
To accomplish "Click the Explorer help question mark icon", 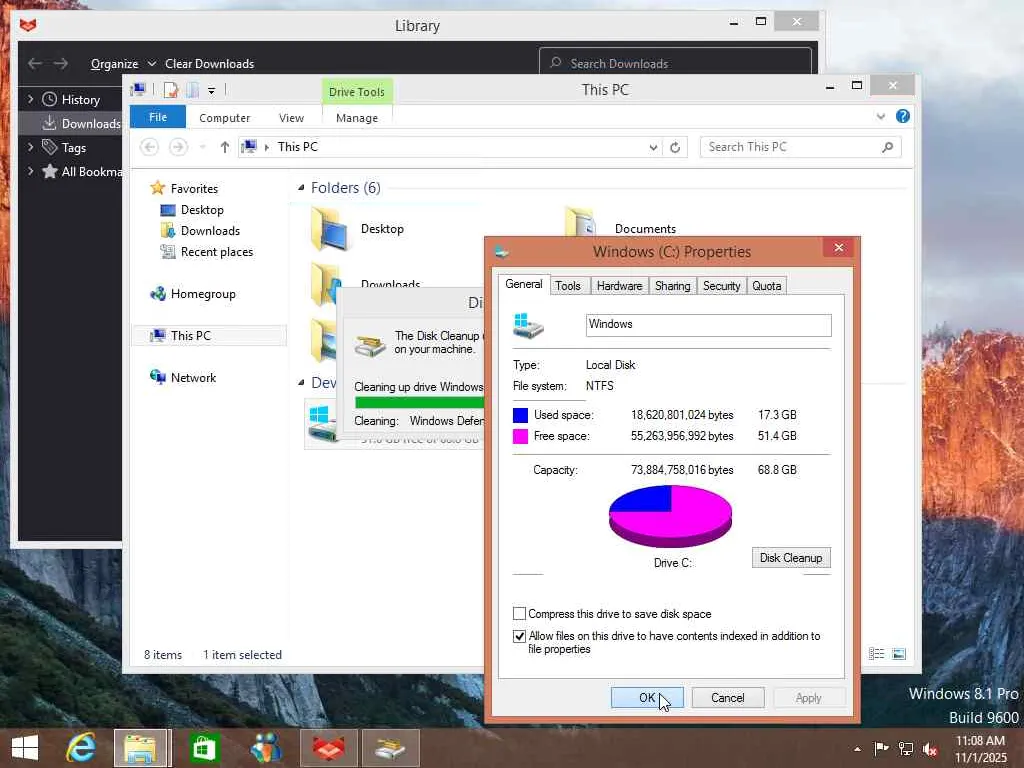I will click(x=903, y=116).
